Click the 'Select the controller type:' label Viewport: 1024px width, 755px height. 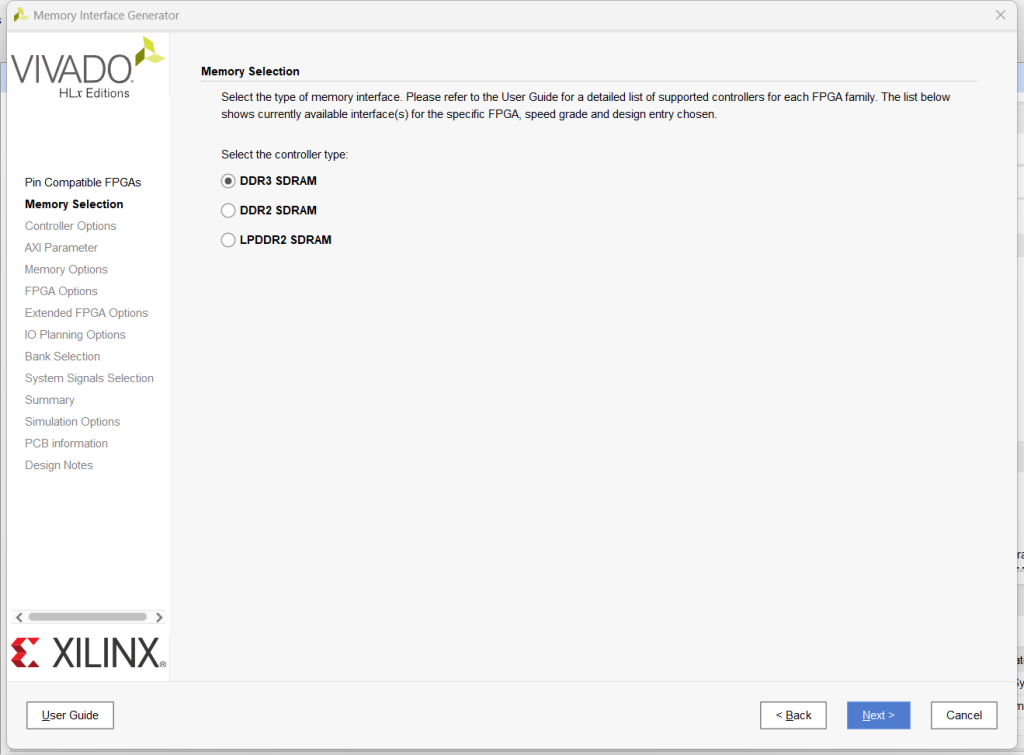285,155
